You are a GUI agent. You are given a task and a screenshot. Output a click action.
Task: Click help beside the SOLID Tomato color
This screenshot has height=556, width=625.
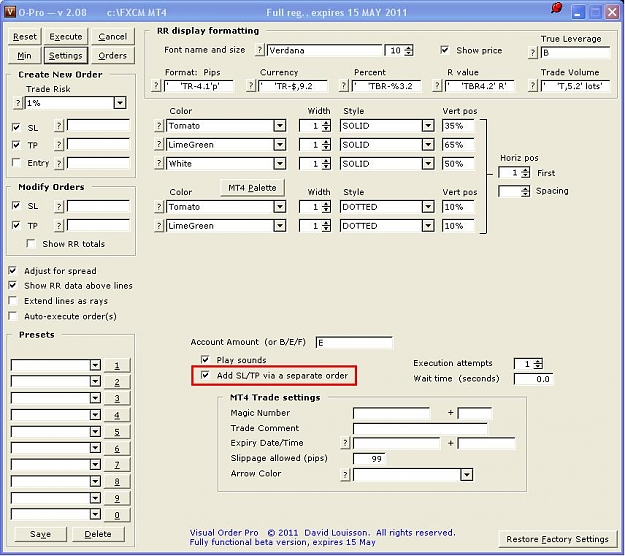pos(159,126)
